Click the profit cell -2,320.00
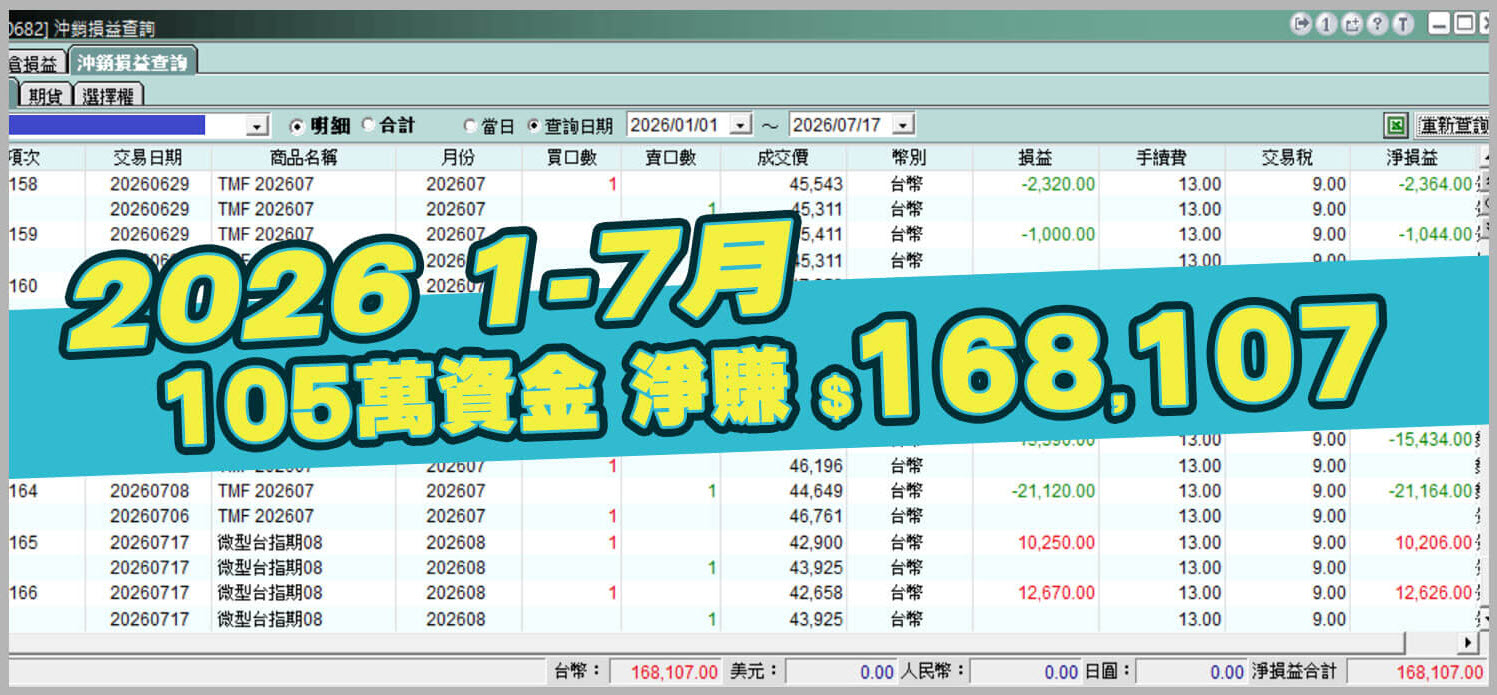The image size is (1497, 695). point(1058,184)
